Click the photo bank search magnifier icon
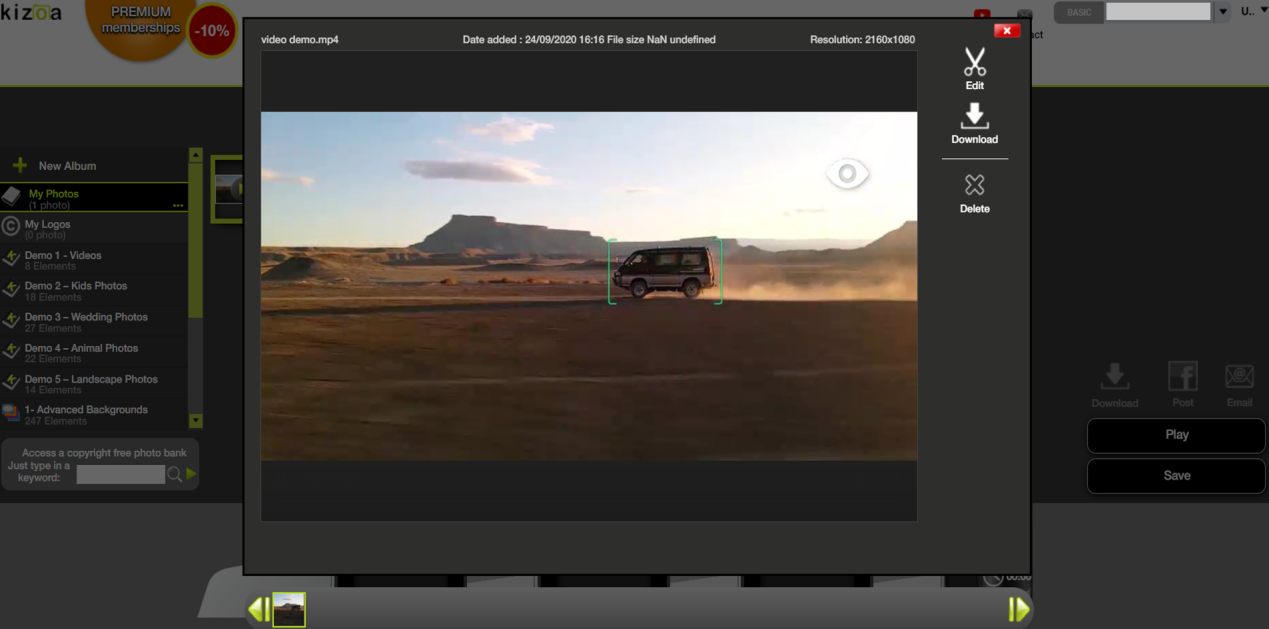1269x629 pixels. point(174,474)
